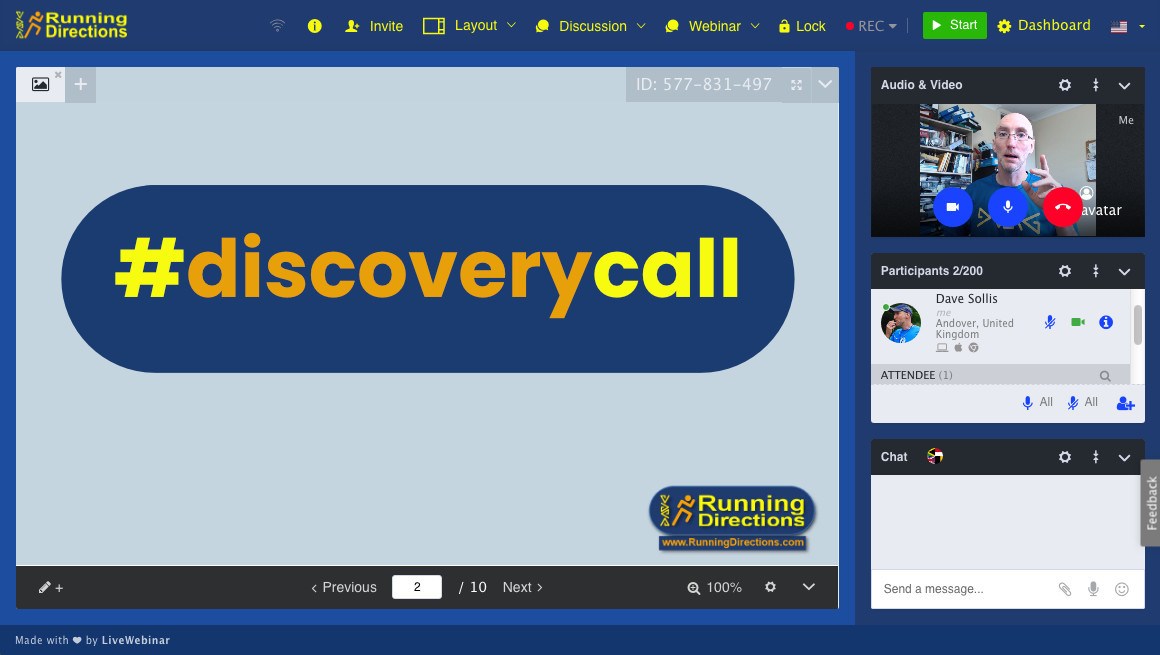Viewport: 1160px width, 655px height.
Task: Click the chat voice message microphone
Action: (x=1093, y=589)
